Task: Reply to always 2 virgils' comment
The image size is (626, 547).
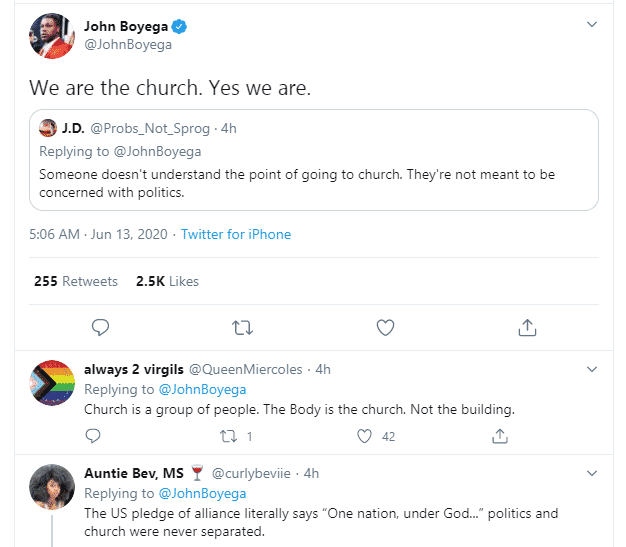Action: tap(93, 436)
